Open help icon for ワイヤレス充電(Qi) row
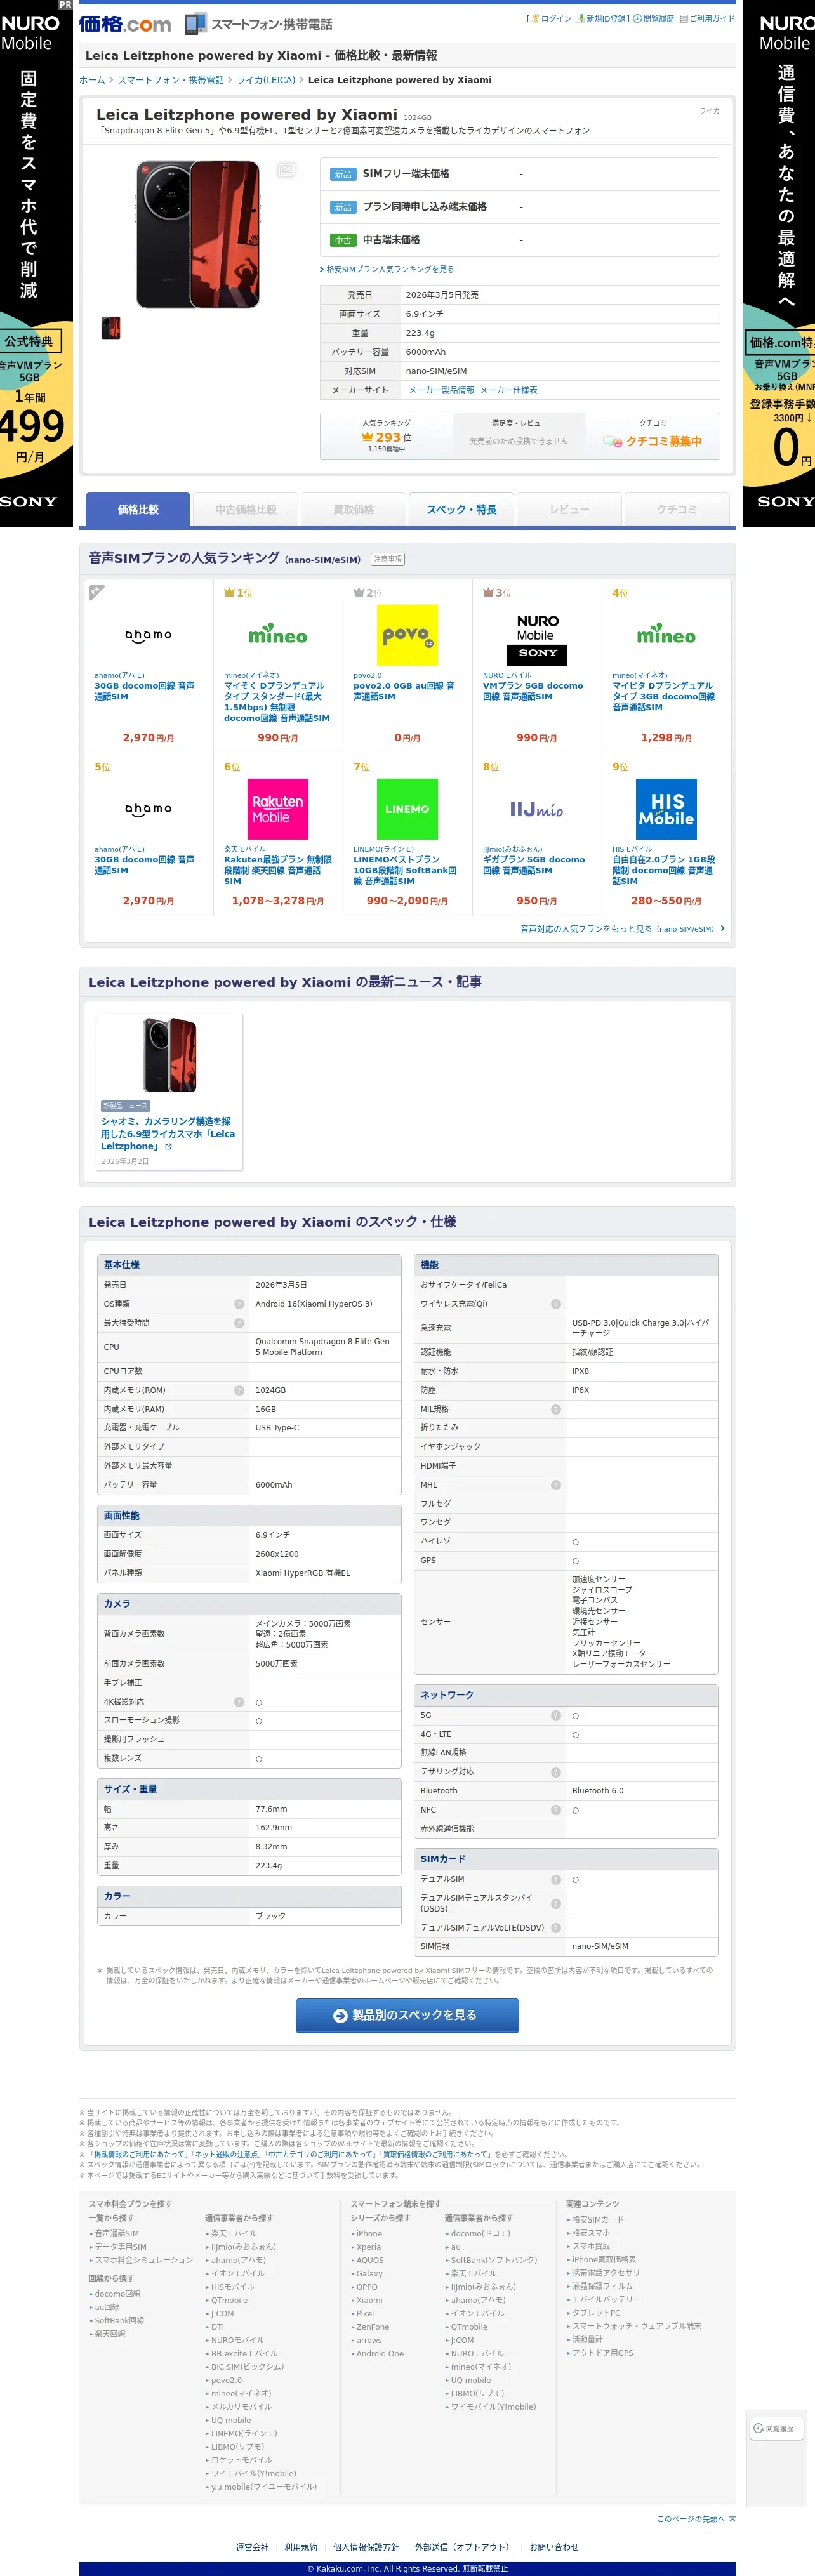The height and width of the screenshot is (2576, 815). 556,1304
